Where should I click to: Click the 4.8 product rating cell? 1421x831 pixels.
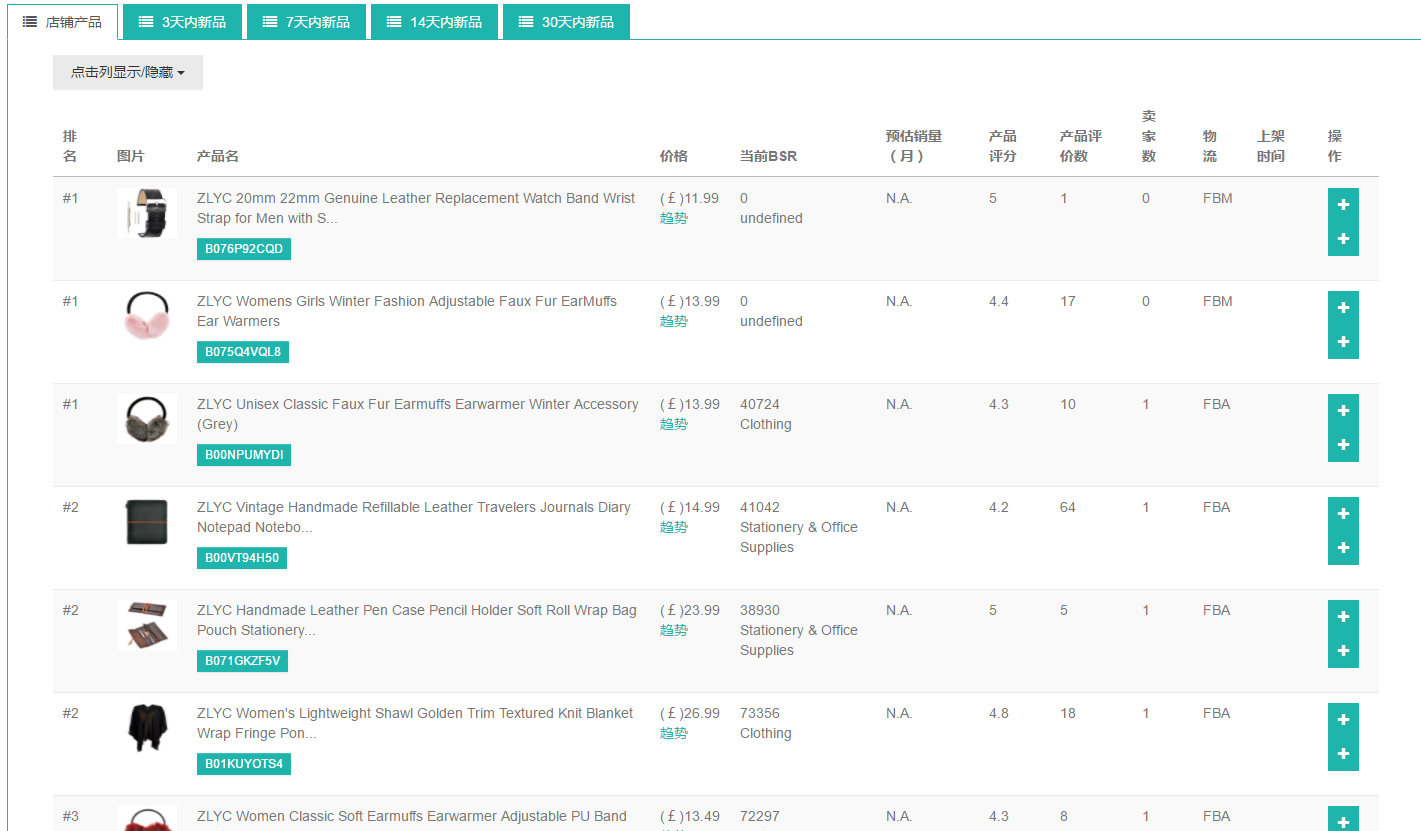click(x=999, y=713)
